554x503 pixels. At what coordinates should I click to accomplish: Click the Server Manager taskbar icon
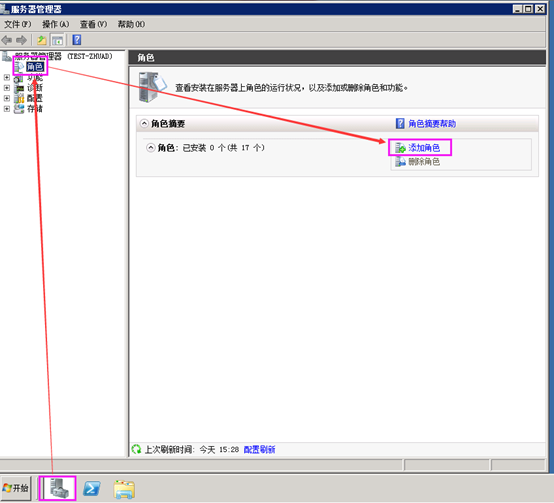58,489
